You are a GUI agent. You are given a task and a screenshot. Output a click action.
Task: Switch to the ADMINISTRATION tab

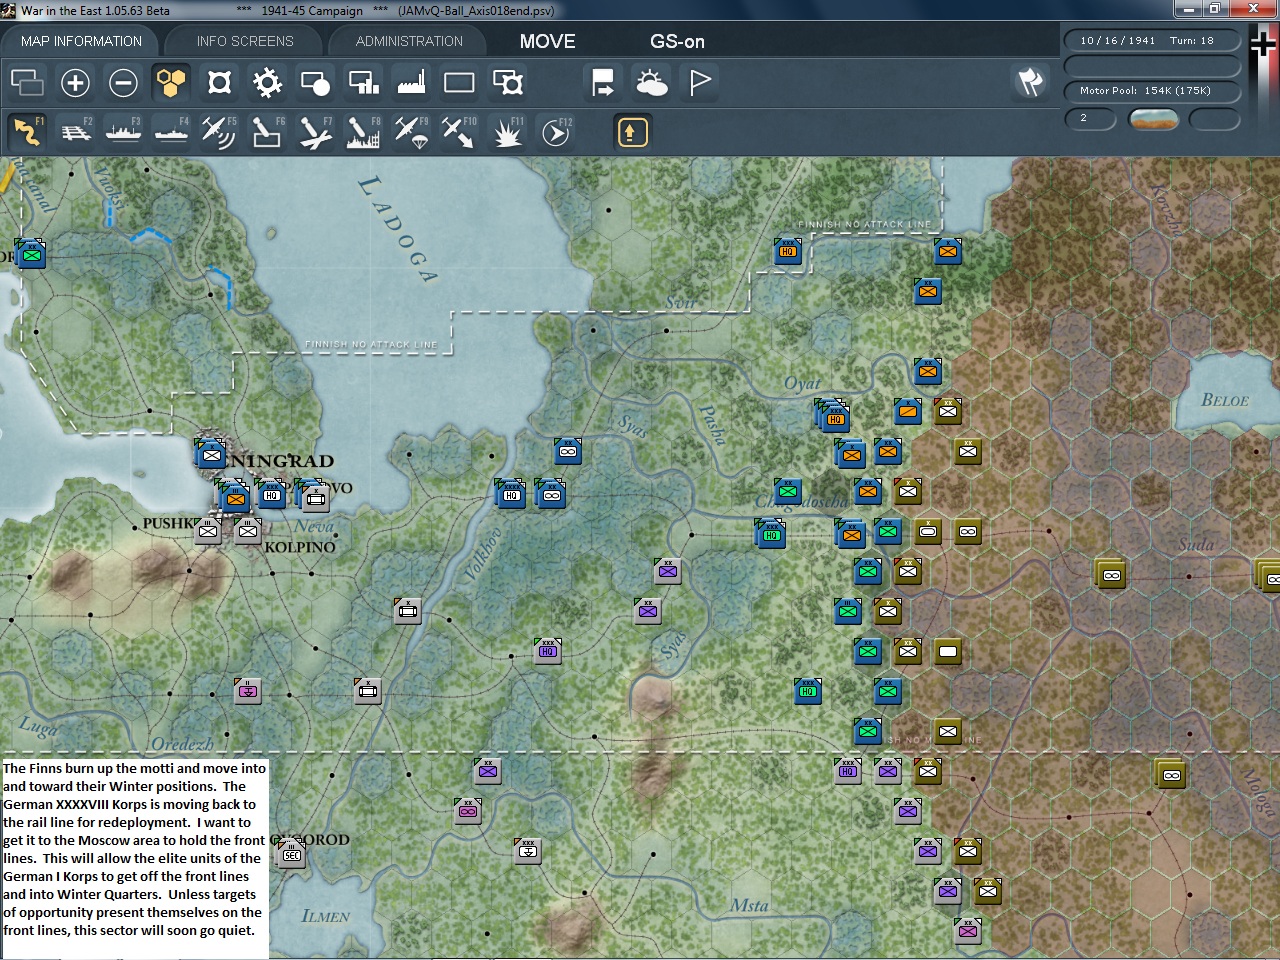pyautogui.click(x=409, y=41)
